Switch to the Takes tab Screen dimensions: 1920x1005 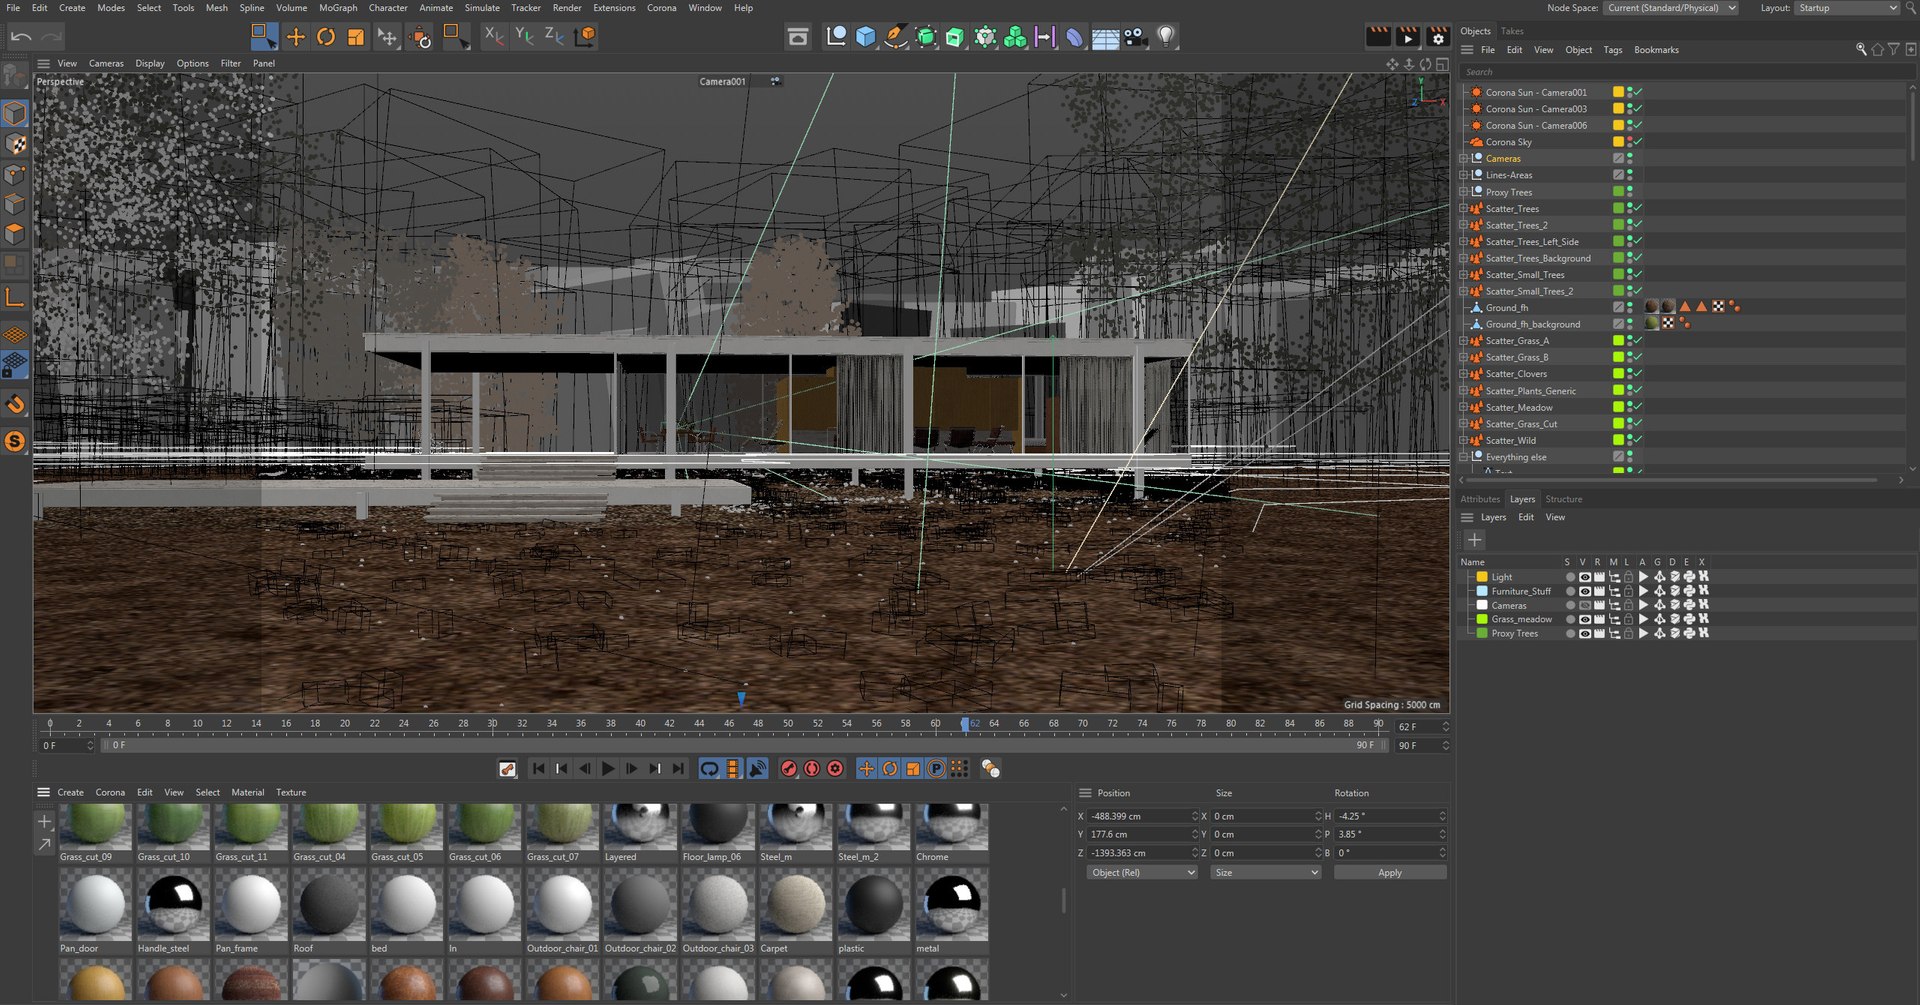[x=1512, y=31]
